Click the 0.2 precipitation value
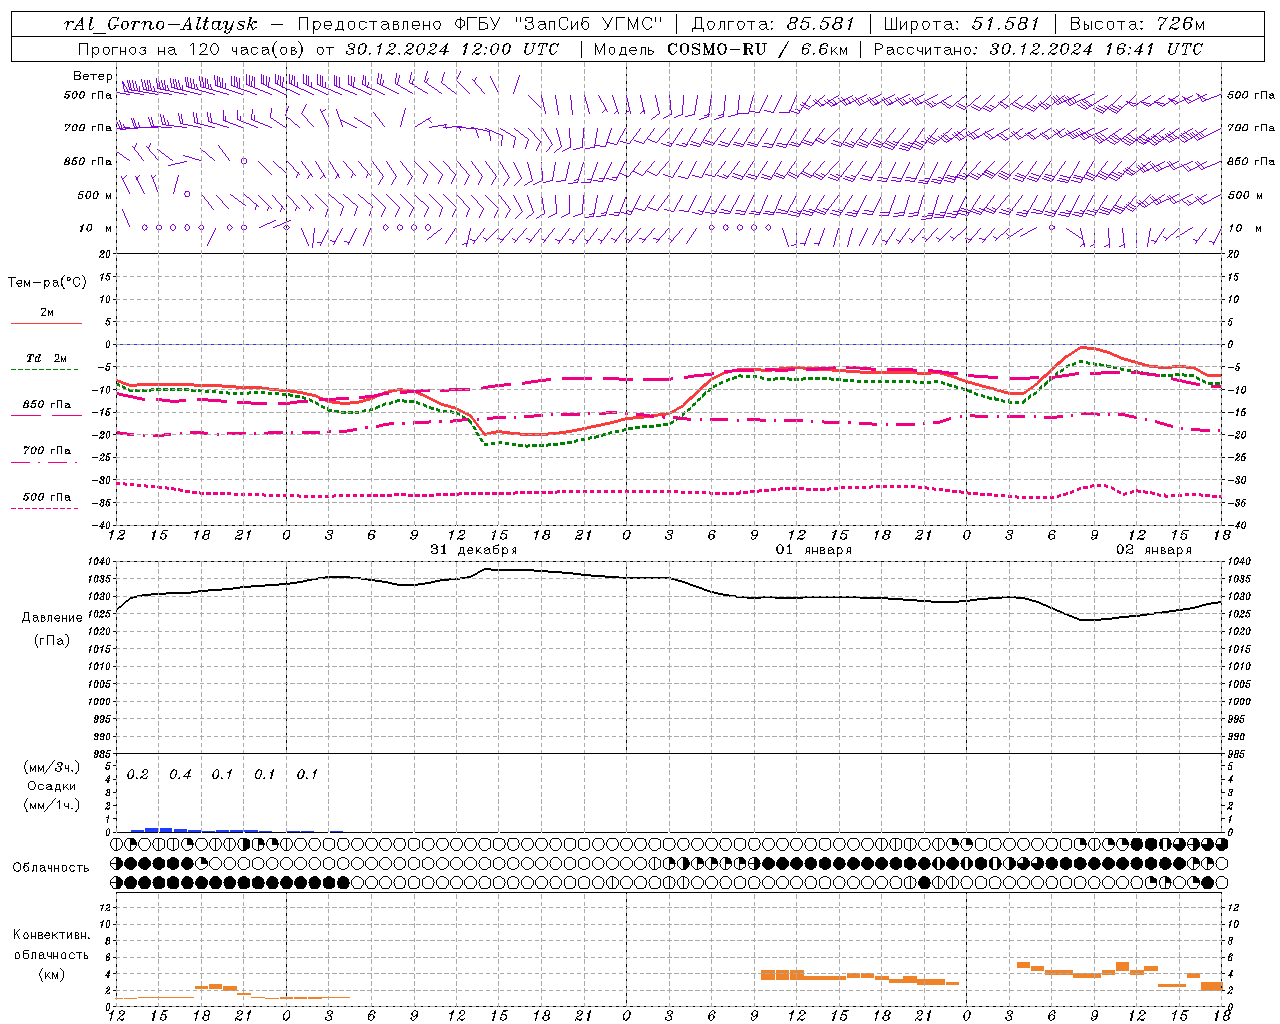 click(137, 775)
